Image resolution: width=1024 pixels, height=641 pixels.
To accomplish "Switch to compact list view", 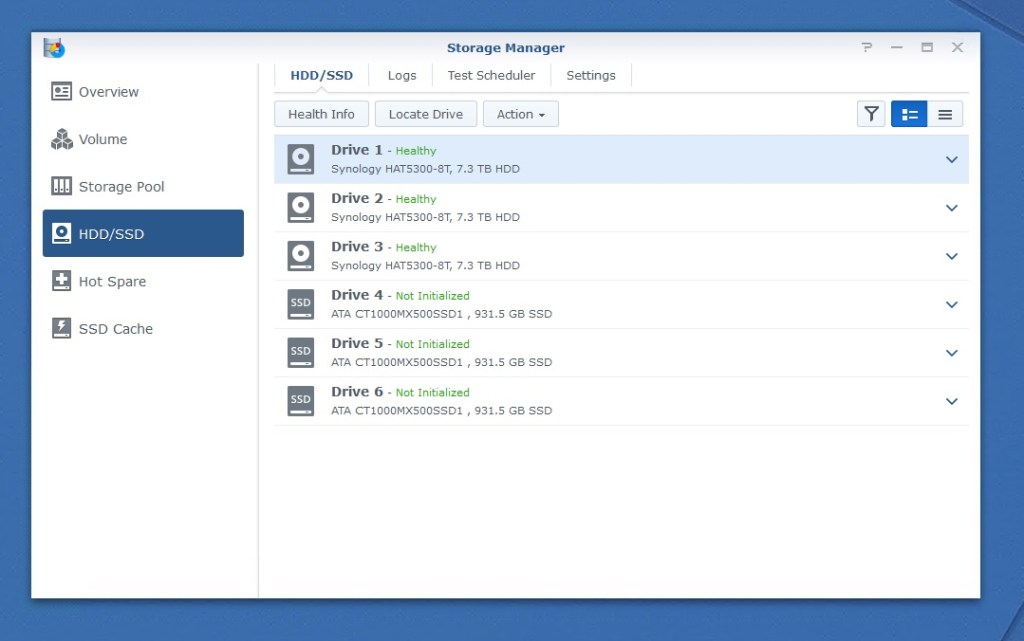I will click(x=945, y=114).
